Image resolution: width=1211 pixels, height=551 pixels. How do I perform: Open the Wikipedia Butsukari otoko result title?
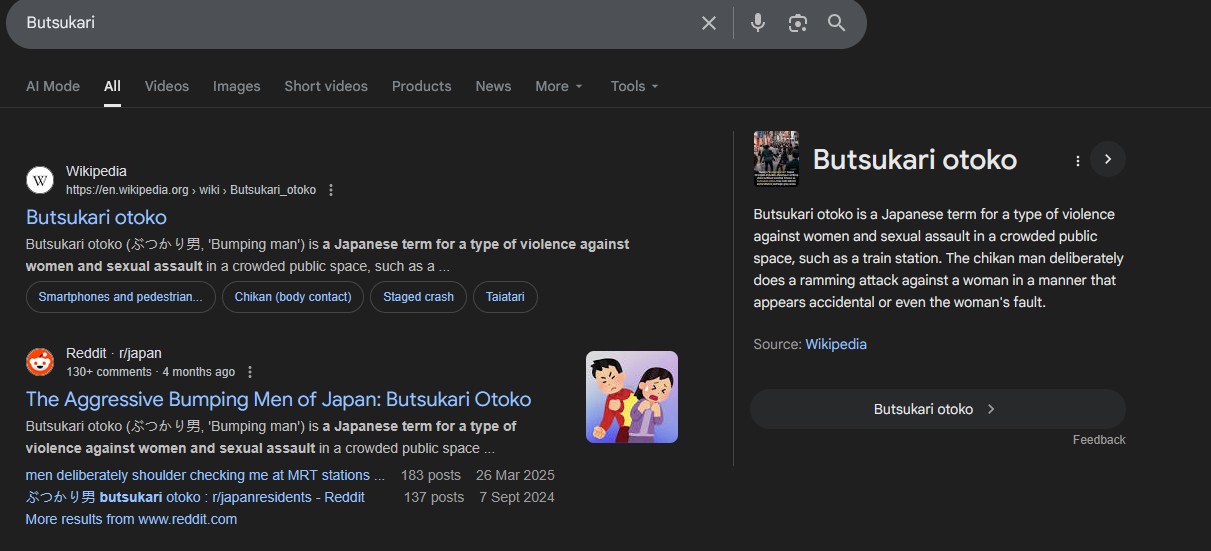(96, 217)
